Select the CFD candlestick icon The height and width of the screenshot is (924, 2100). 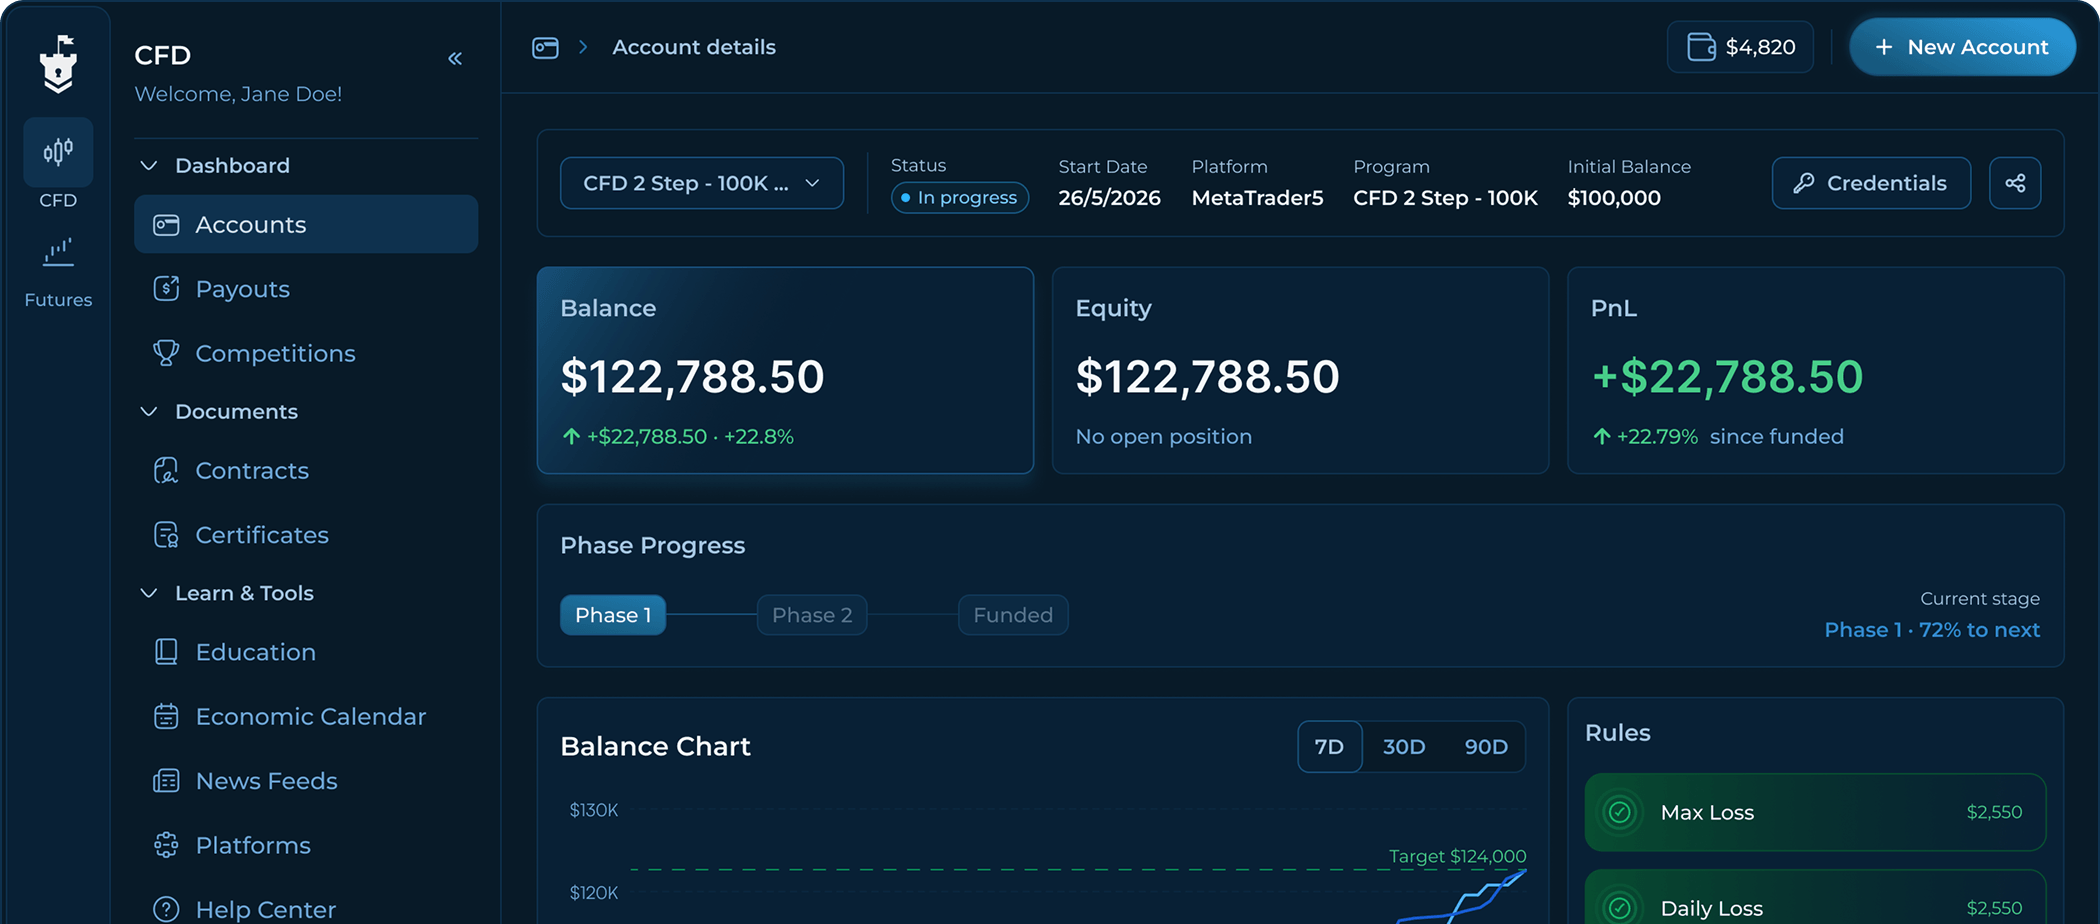pos(58,152)
